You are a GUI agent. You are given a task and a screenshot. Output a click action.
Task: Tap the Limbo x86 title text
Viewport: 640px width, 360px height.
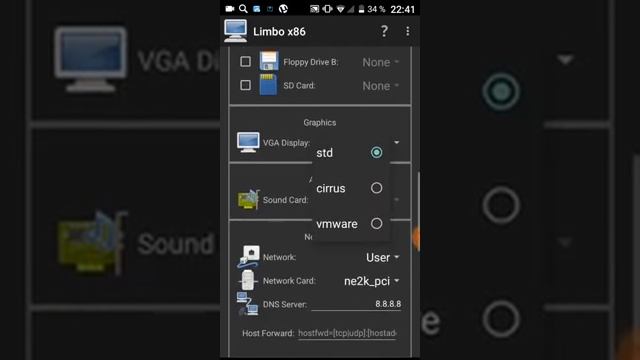pos(279,31)
